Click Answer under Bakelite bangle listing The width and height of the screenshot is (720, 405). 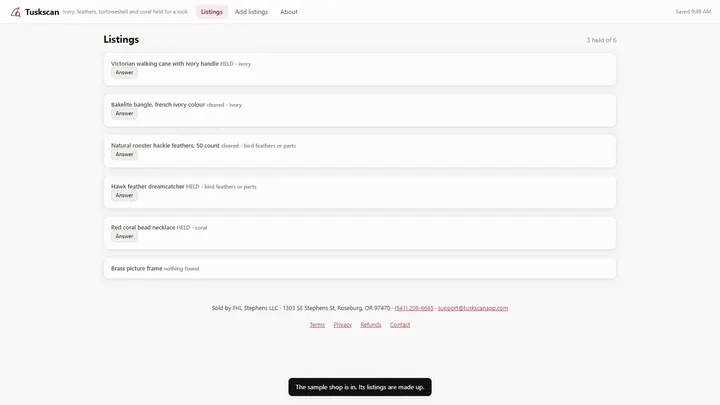124,113
